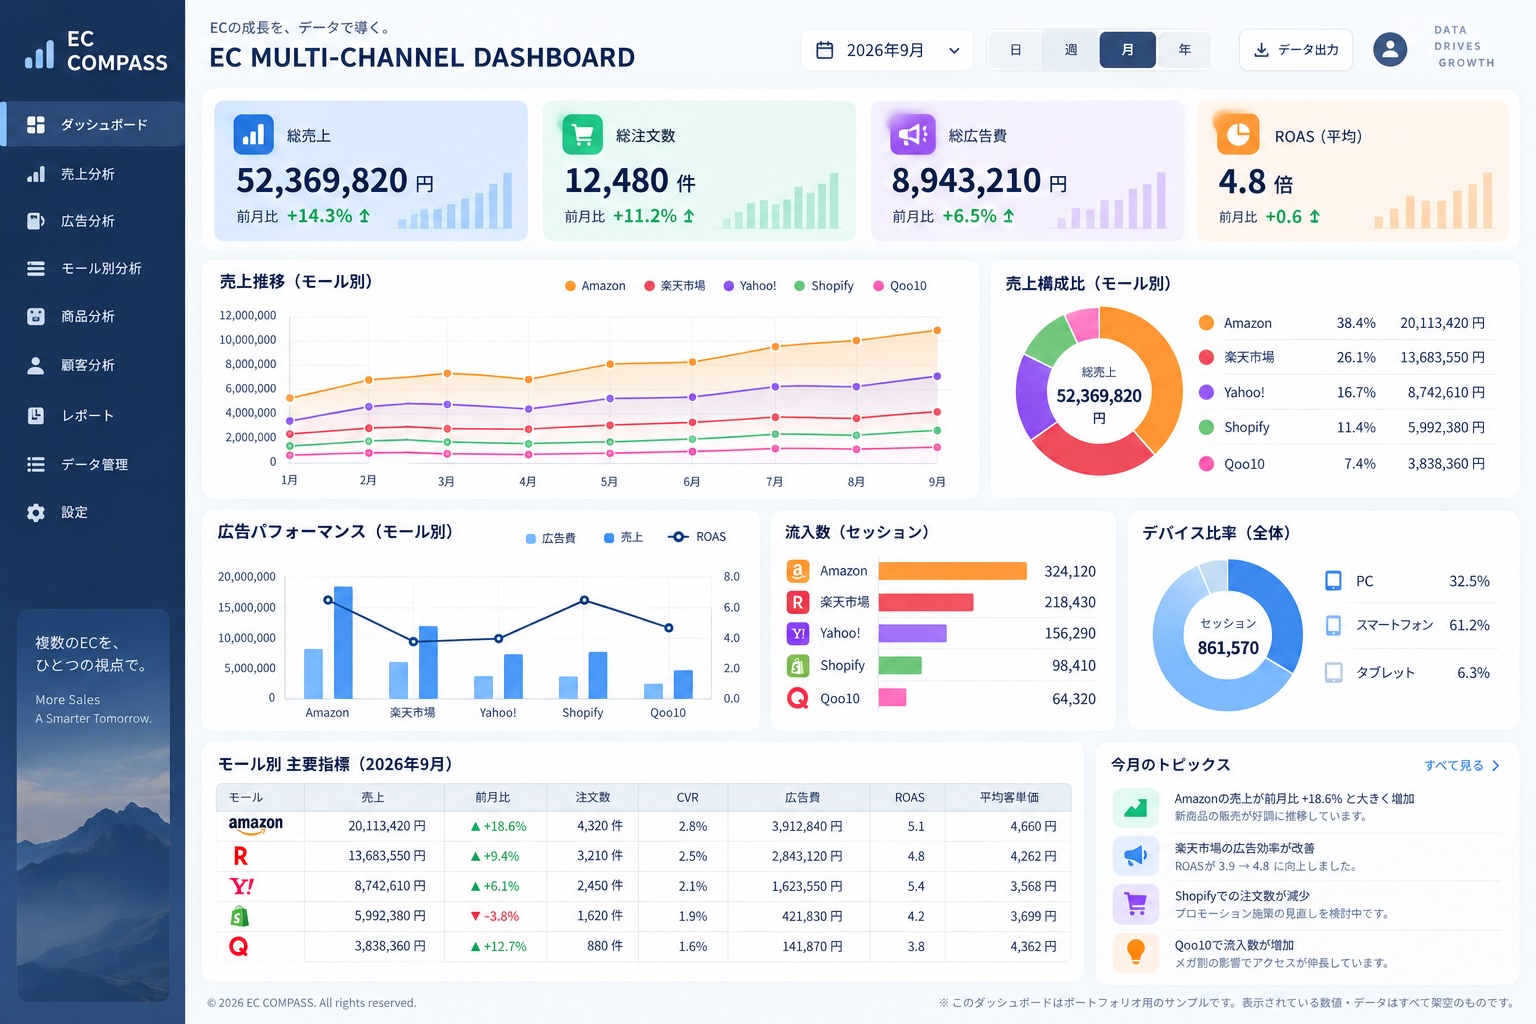1536x1024 pixels.
Task: Open すべて見る link in topics
Action: click(x=1462, y=766)
